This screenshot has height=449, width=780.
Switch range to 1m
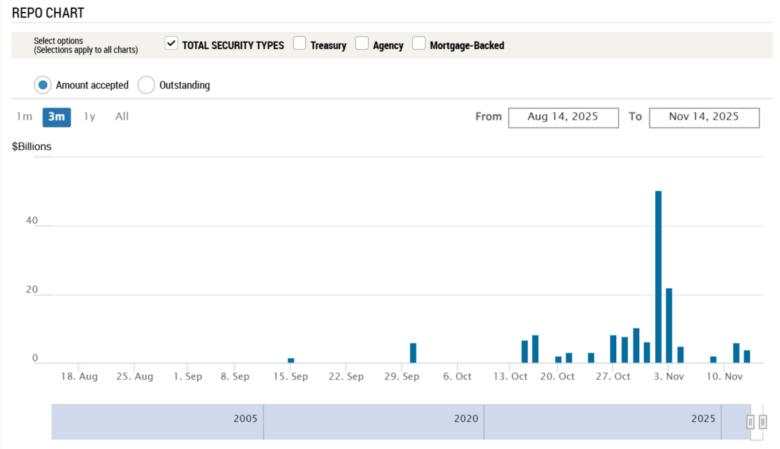24,117
